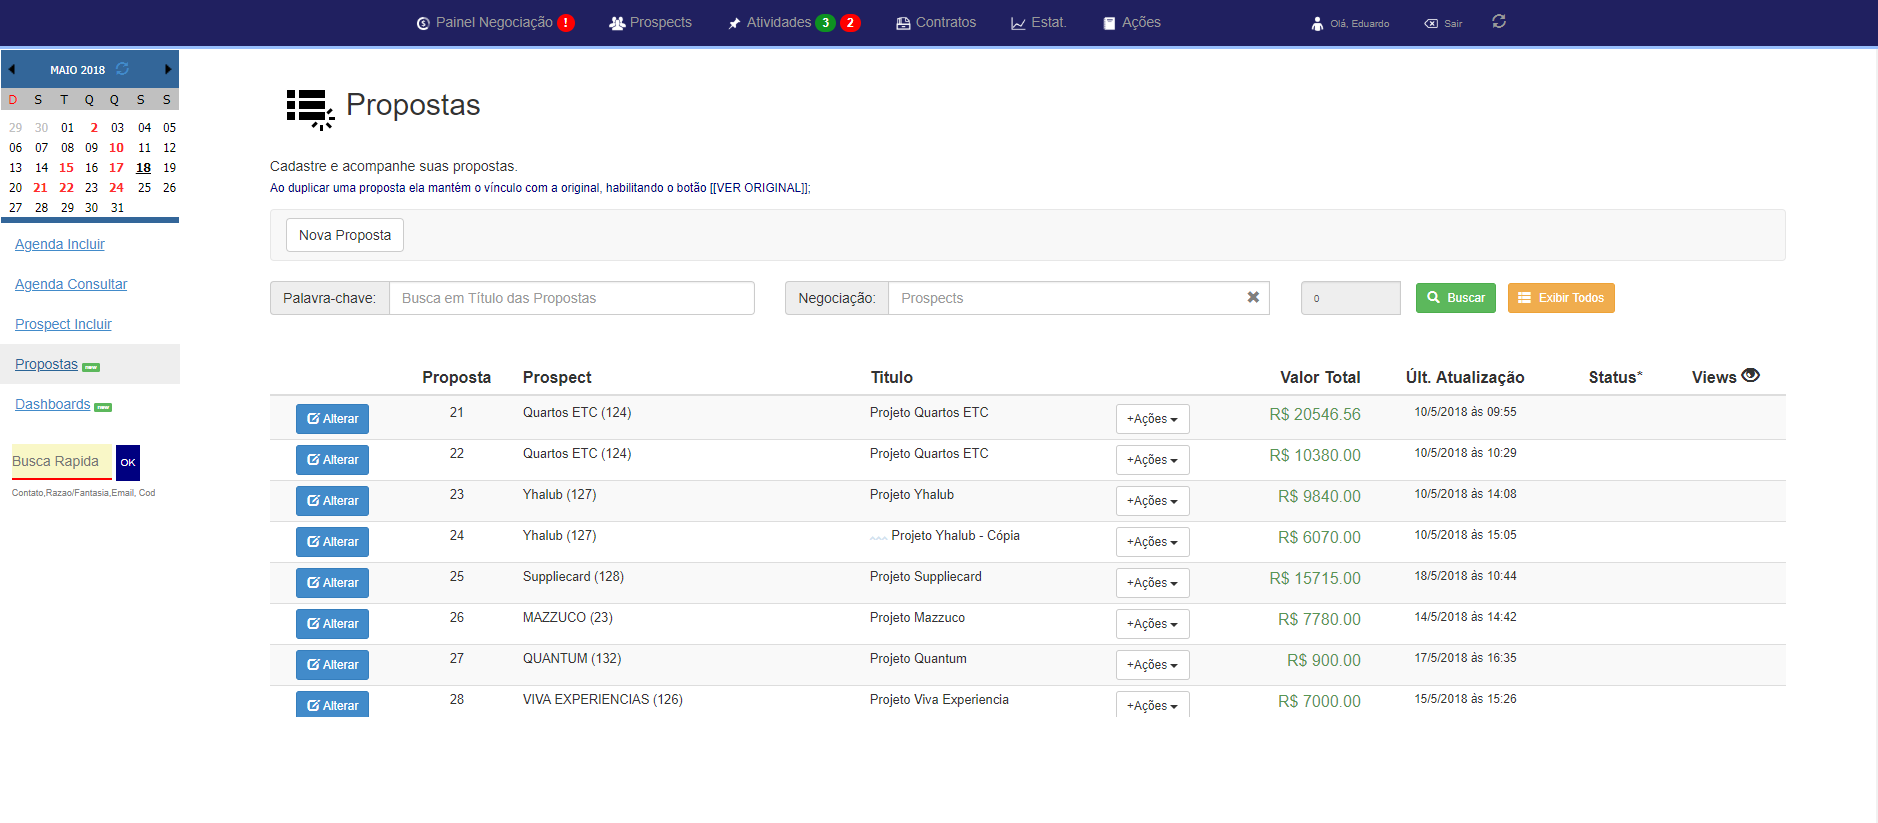Viewport: 1878px width, 823px height.
Task: Go to next month in the calendar
Action: pos(168,69)
